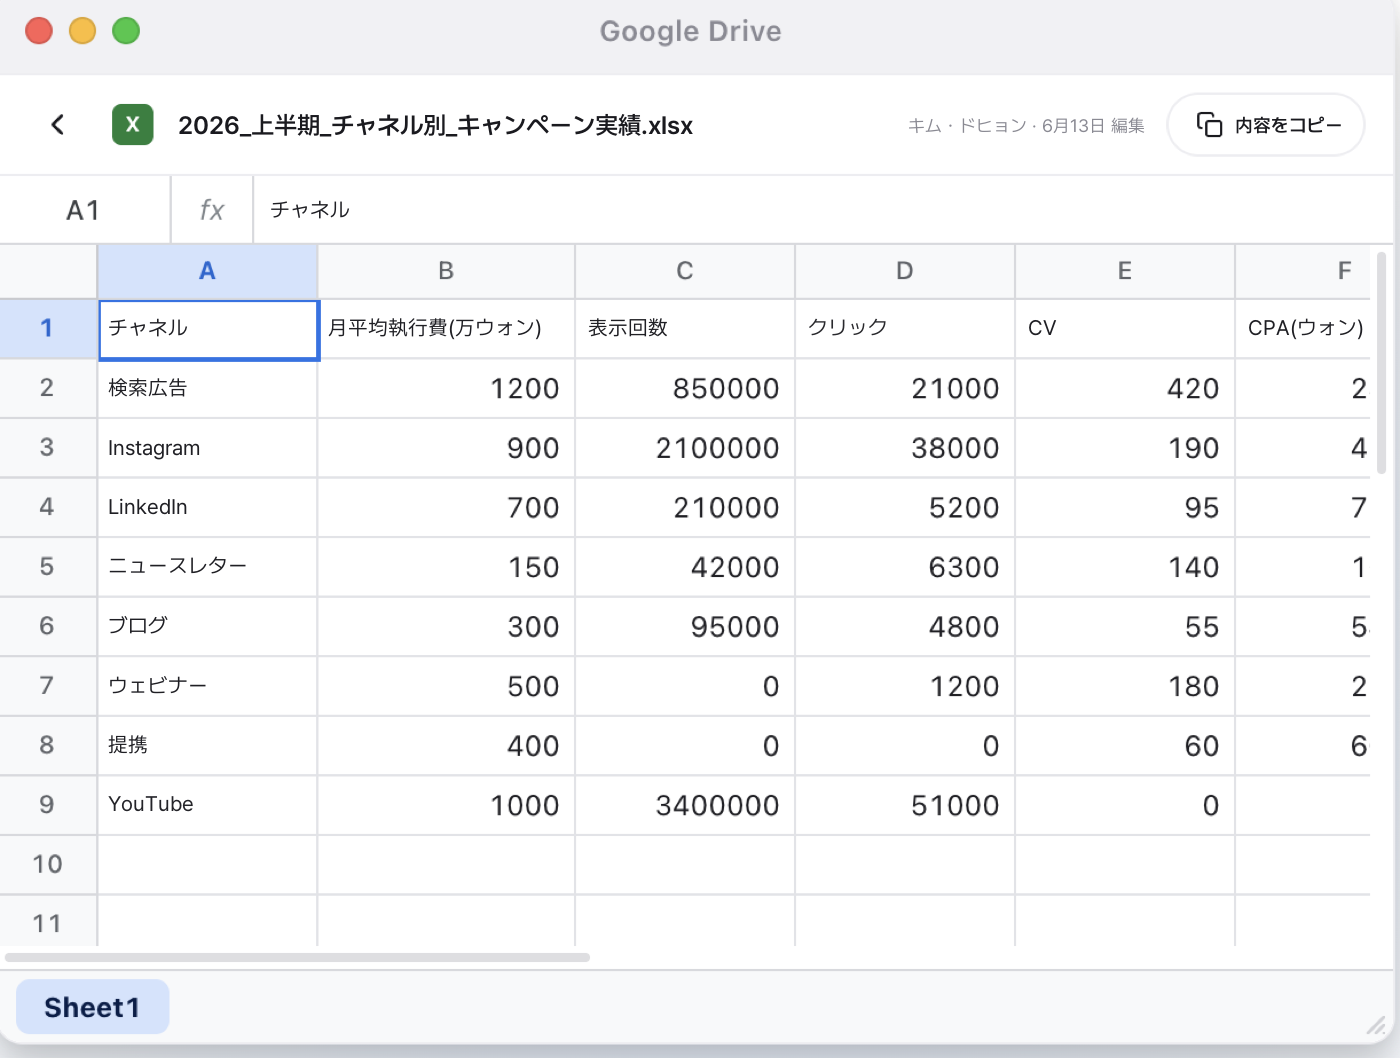Click the cell with value 850000

(x=685, y=388)
